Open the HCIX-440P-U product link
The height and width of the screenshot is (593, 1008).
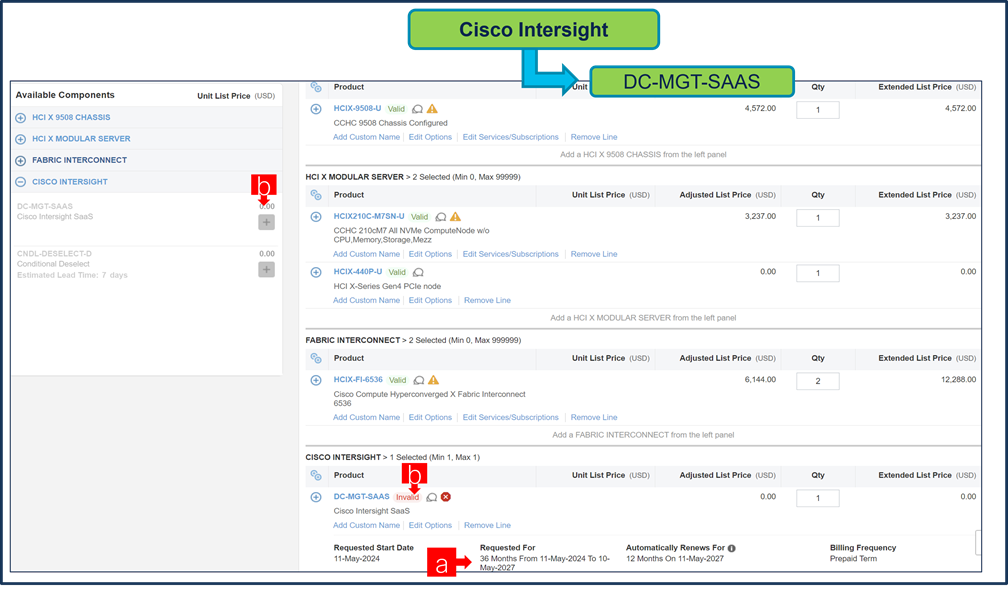(x=357, y=272)
